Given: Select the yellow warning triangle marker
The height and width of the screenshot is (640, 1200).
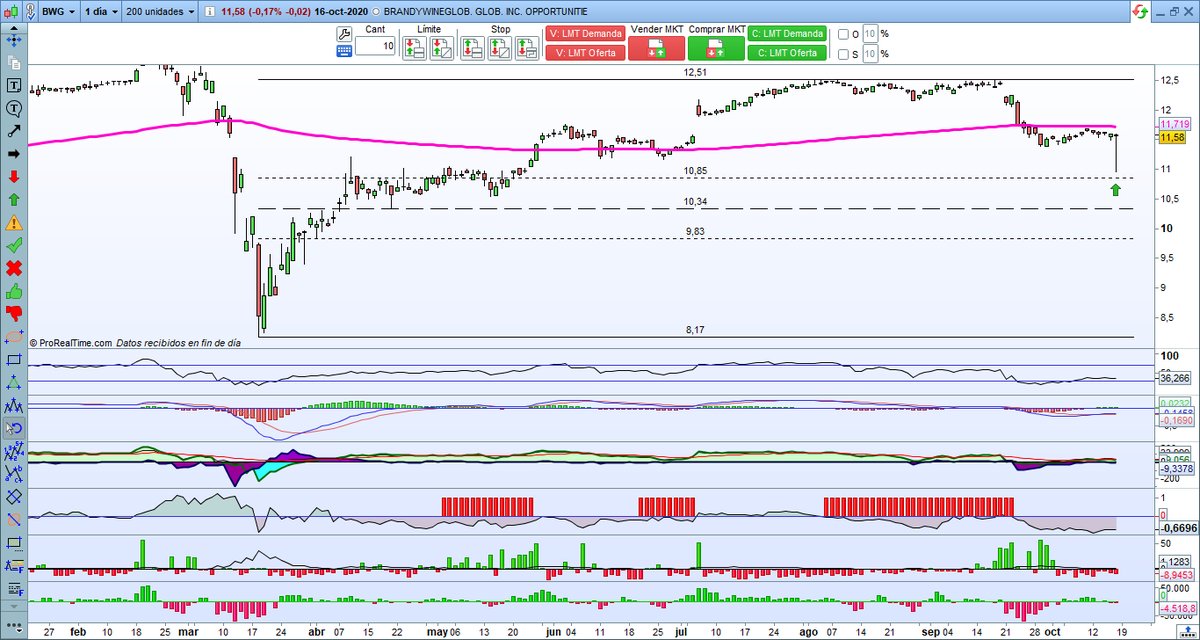Looking at the screenshot, I should tap(14, 222).
